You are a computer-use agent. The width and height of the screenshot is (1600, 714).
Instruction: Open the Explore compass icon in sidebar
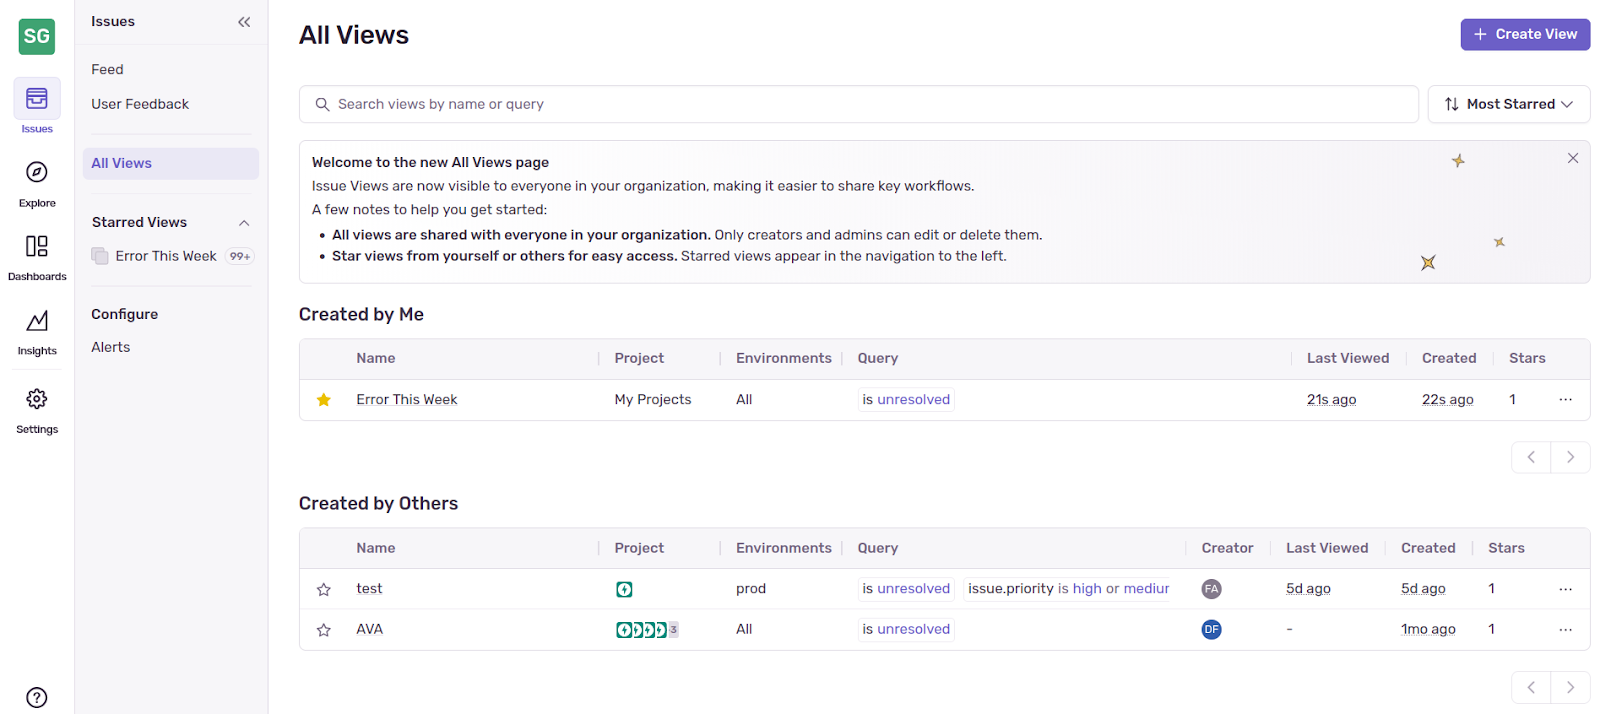click(x=37, y=173)
